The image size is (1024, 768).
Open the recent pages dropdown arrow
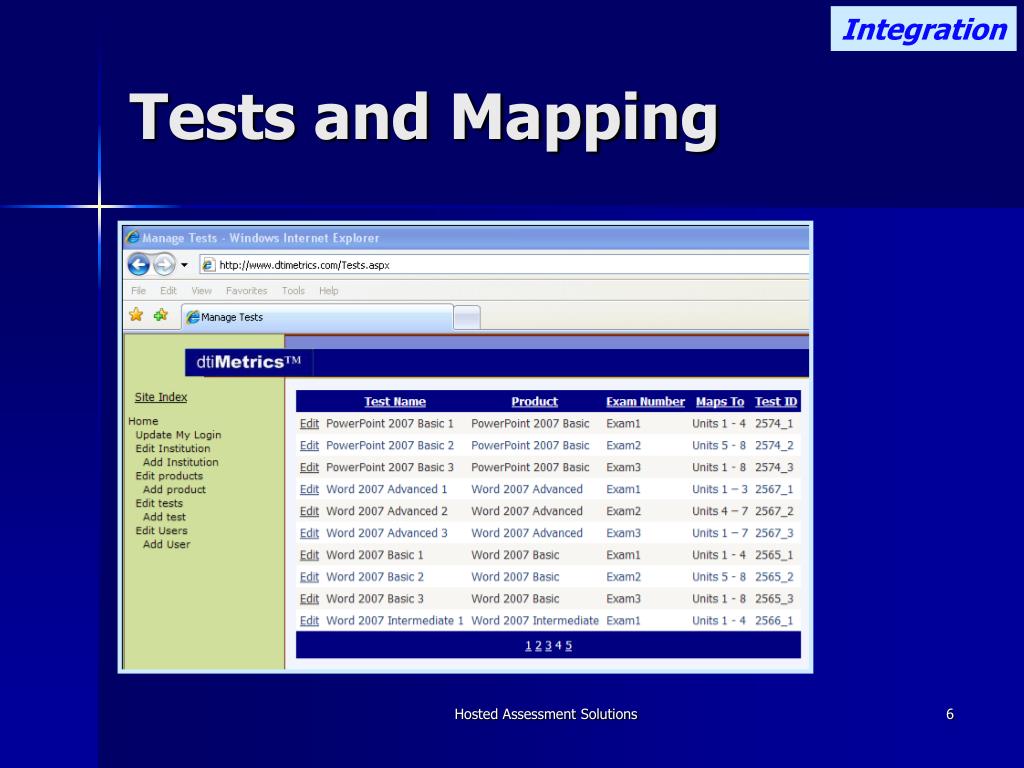pos(184,264)
